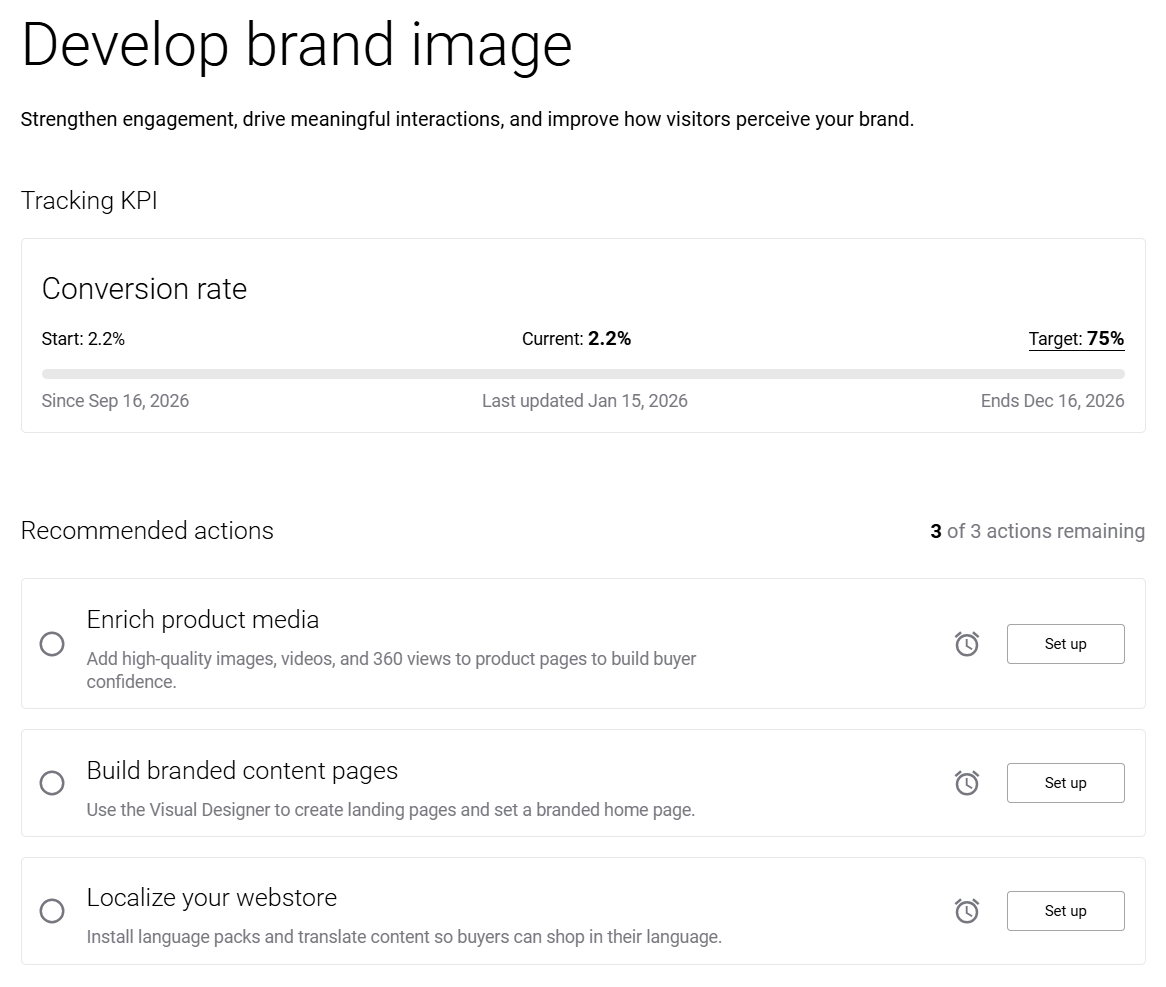Click the Conversion rate KPI heading
This screenshot has width=1166, height=987.
(x=144, y=289)
